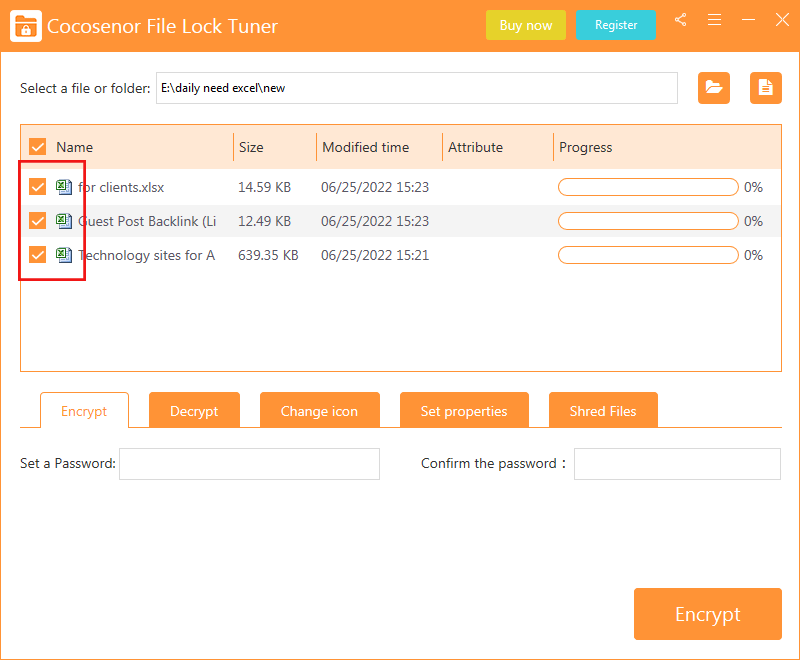Open the share icon in title bar
The height and width of the screenshot is (660, 800).
click(x=680, y=20)
